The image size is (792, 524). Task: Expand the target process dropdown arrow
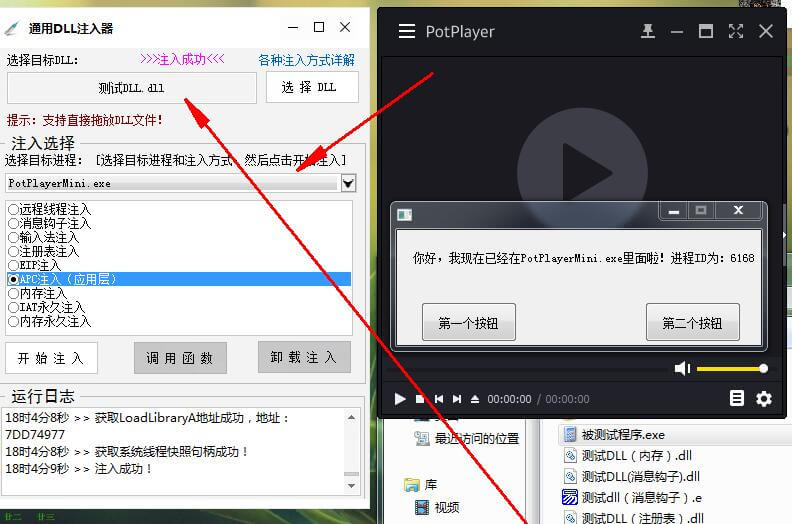click(x=349, y=183)
